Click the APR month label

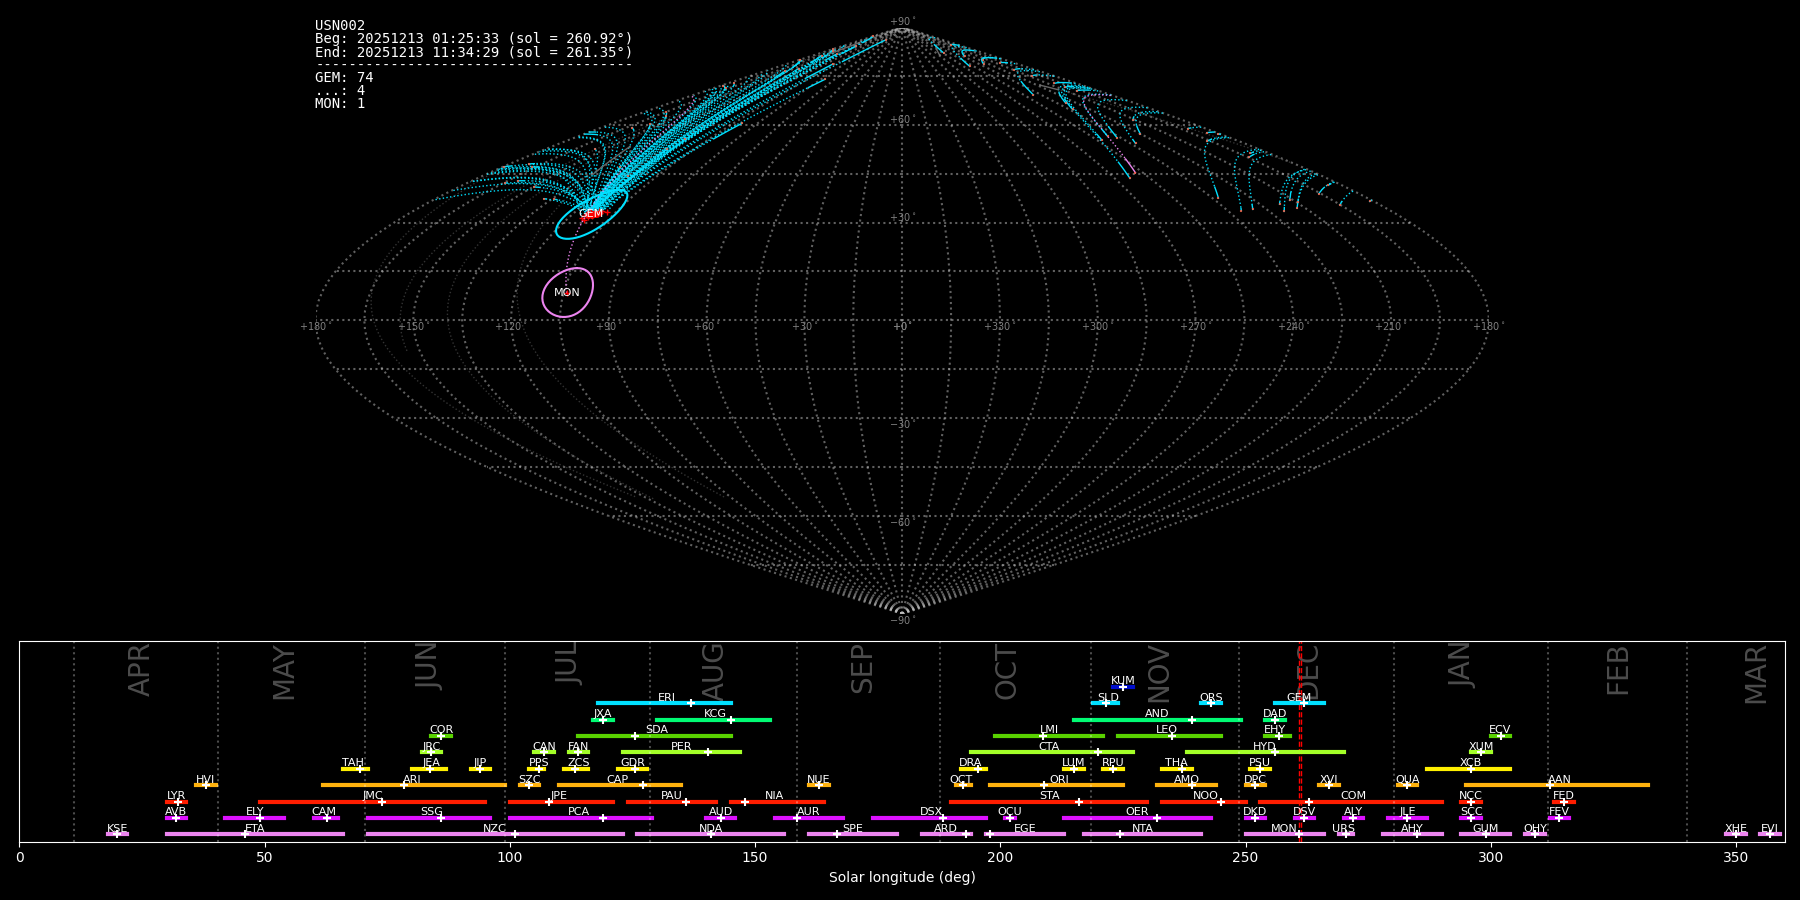(140, 670)
